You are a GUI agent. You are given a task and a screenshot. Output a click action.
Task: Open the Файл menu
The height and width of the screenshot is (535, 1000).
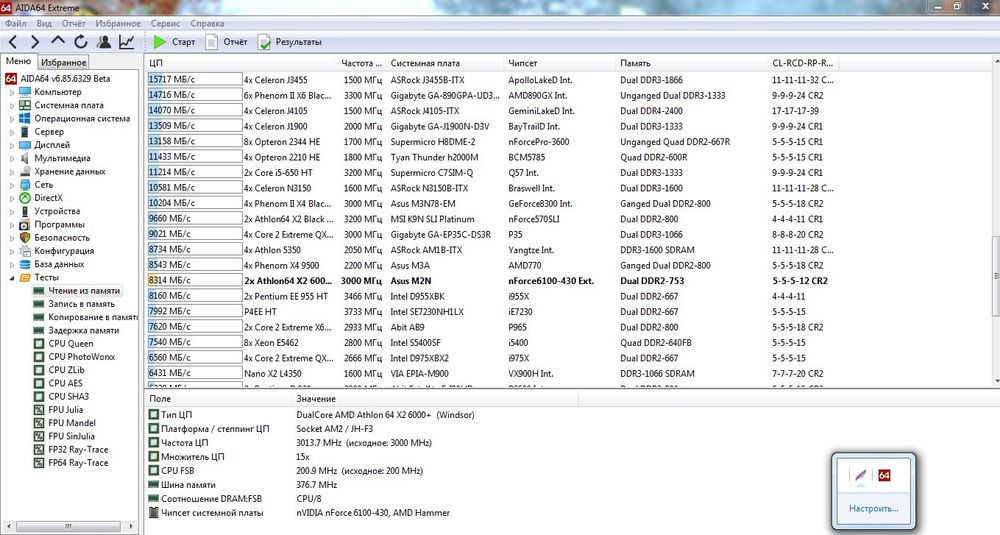pos(16,24)
